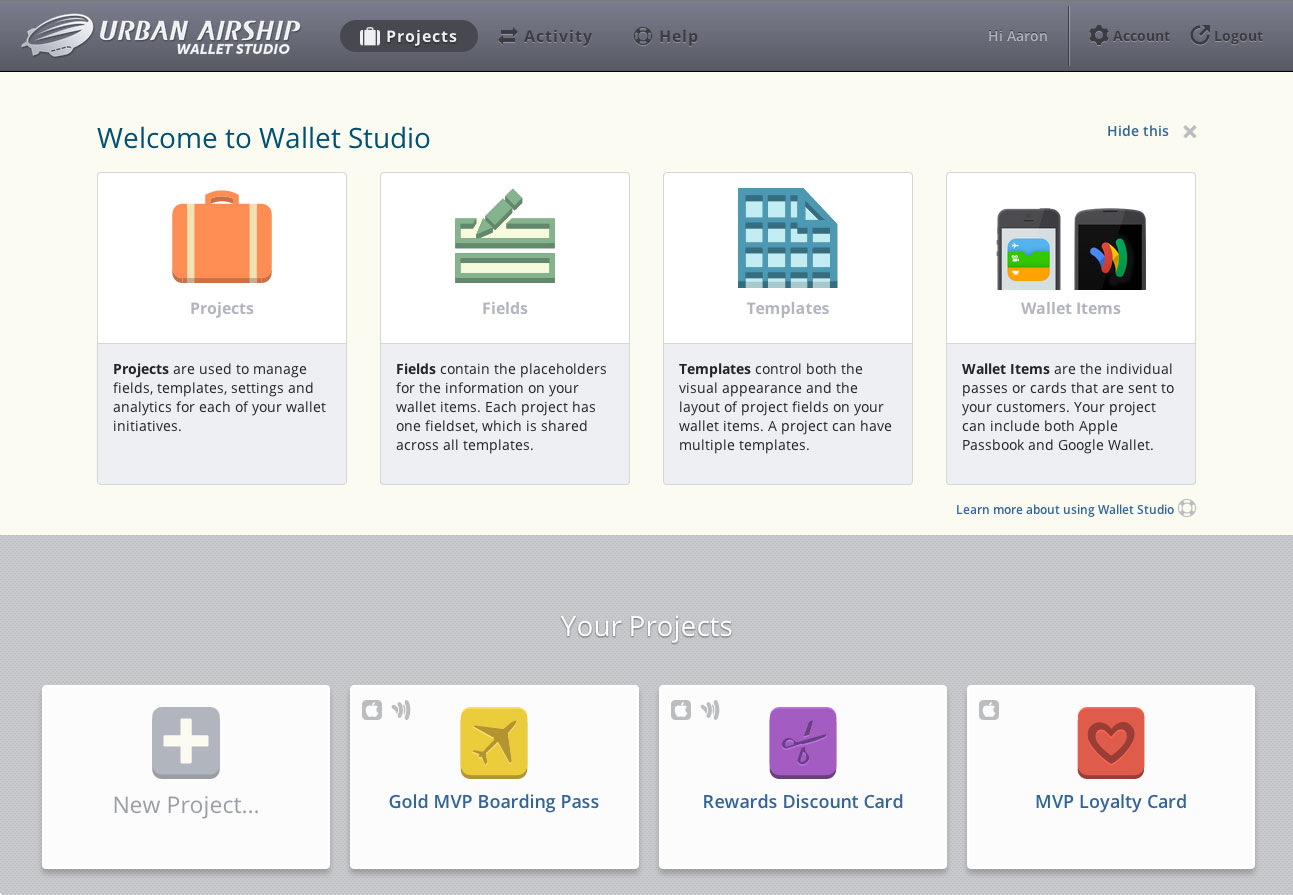The width and height of the screenshot is (1293, 895).
Task: Click the lifesaver icon in Help tab
Action: (643, 36)
